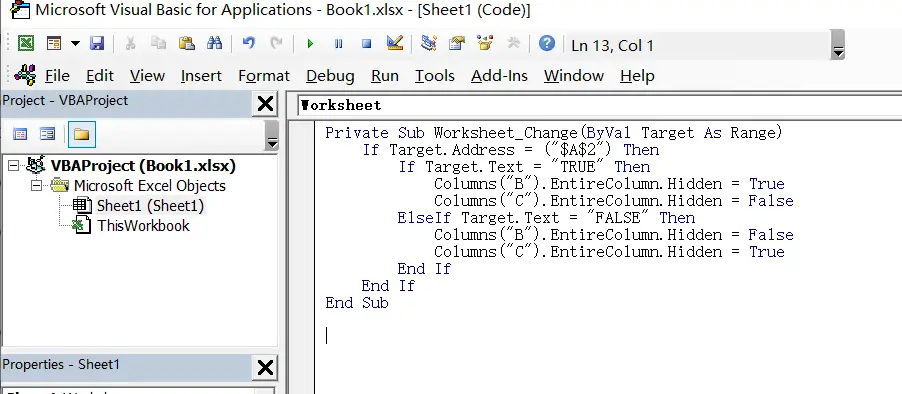Save the workbook with the floppy icon
The height and width of the screenshot is (394, 902).
97,44
